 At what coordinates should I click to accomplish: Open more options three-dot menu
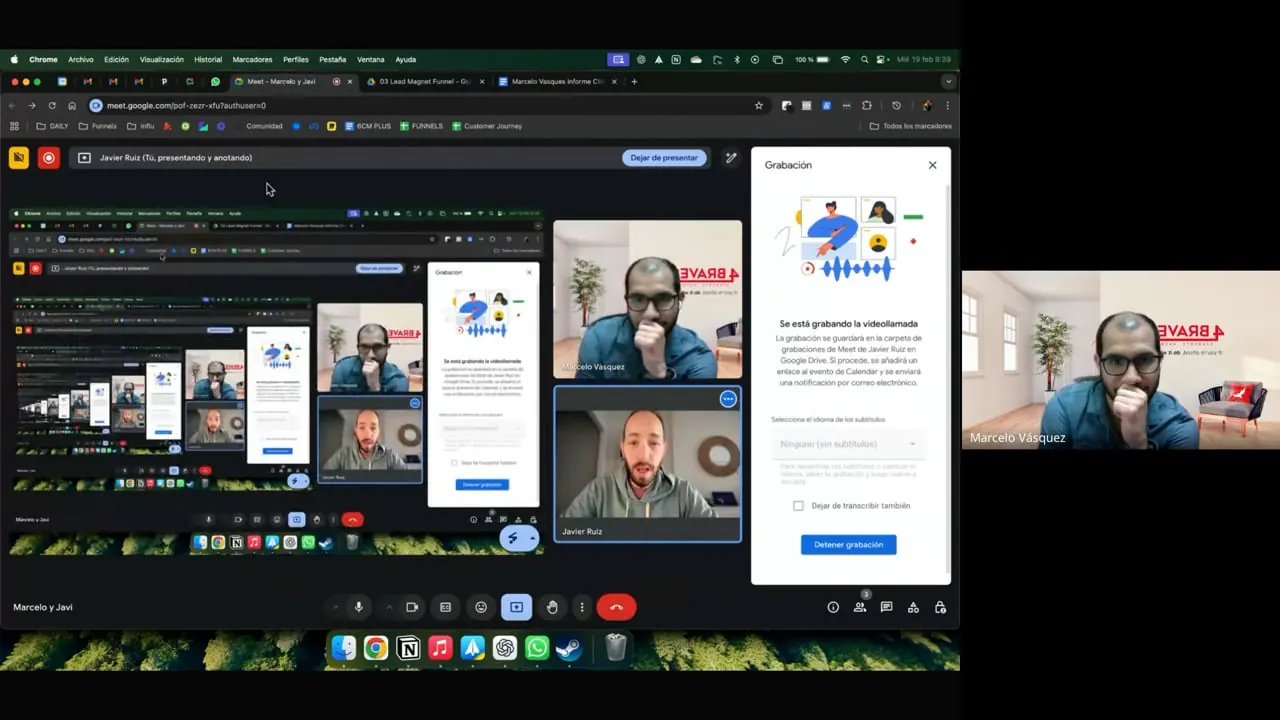point(582,607)
